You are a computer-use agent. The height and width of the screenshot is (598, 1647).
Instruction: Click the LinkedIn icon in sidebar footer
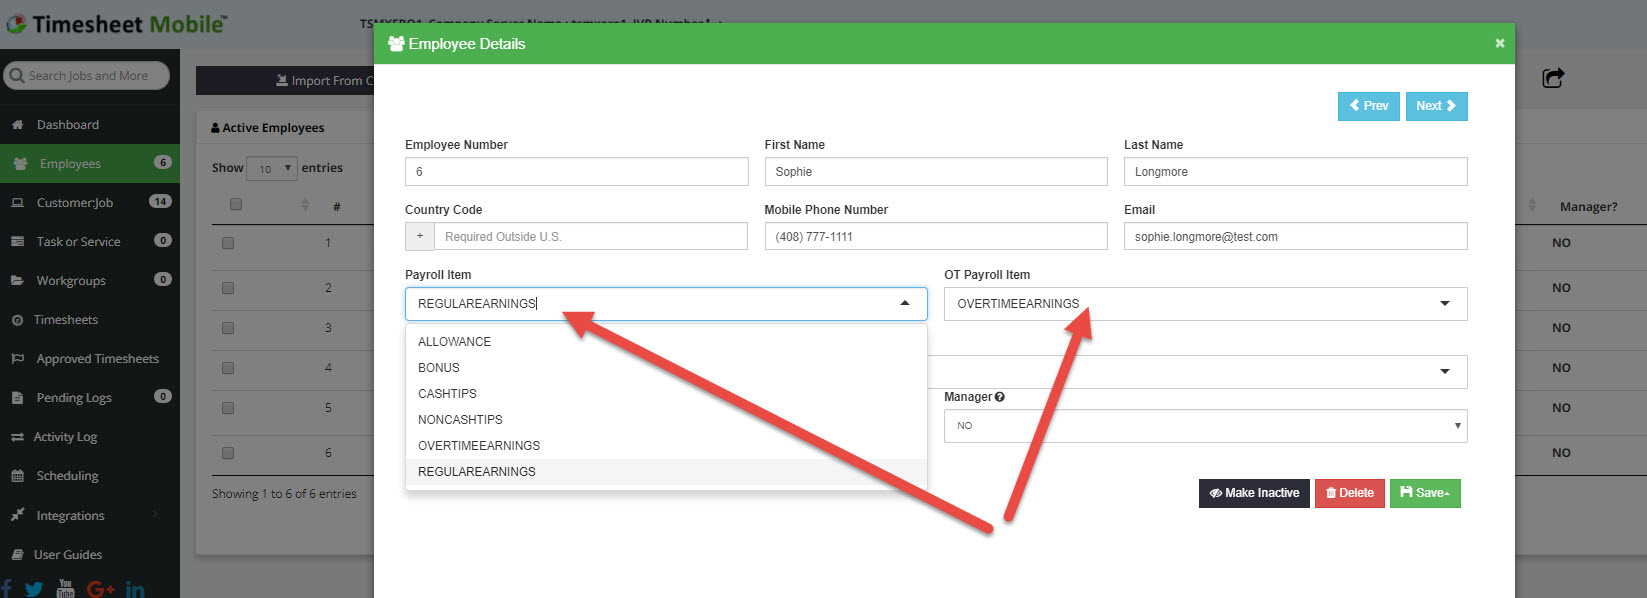click(x=135, y=589)
